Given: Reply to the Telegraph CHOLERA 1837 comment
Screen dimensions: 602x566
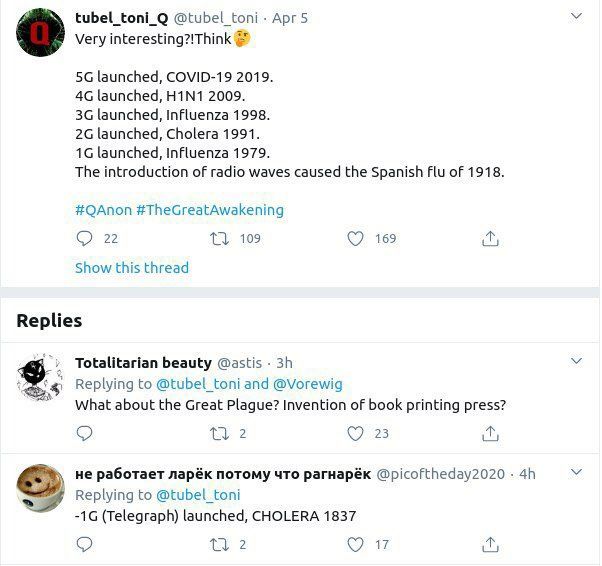Looking at the screenshot, I should click(x=84, y=544).
